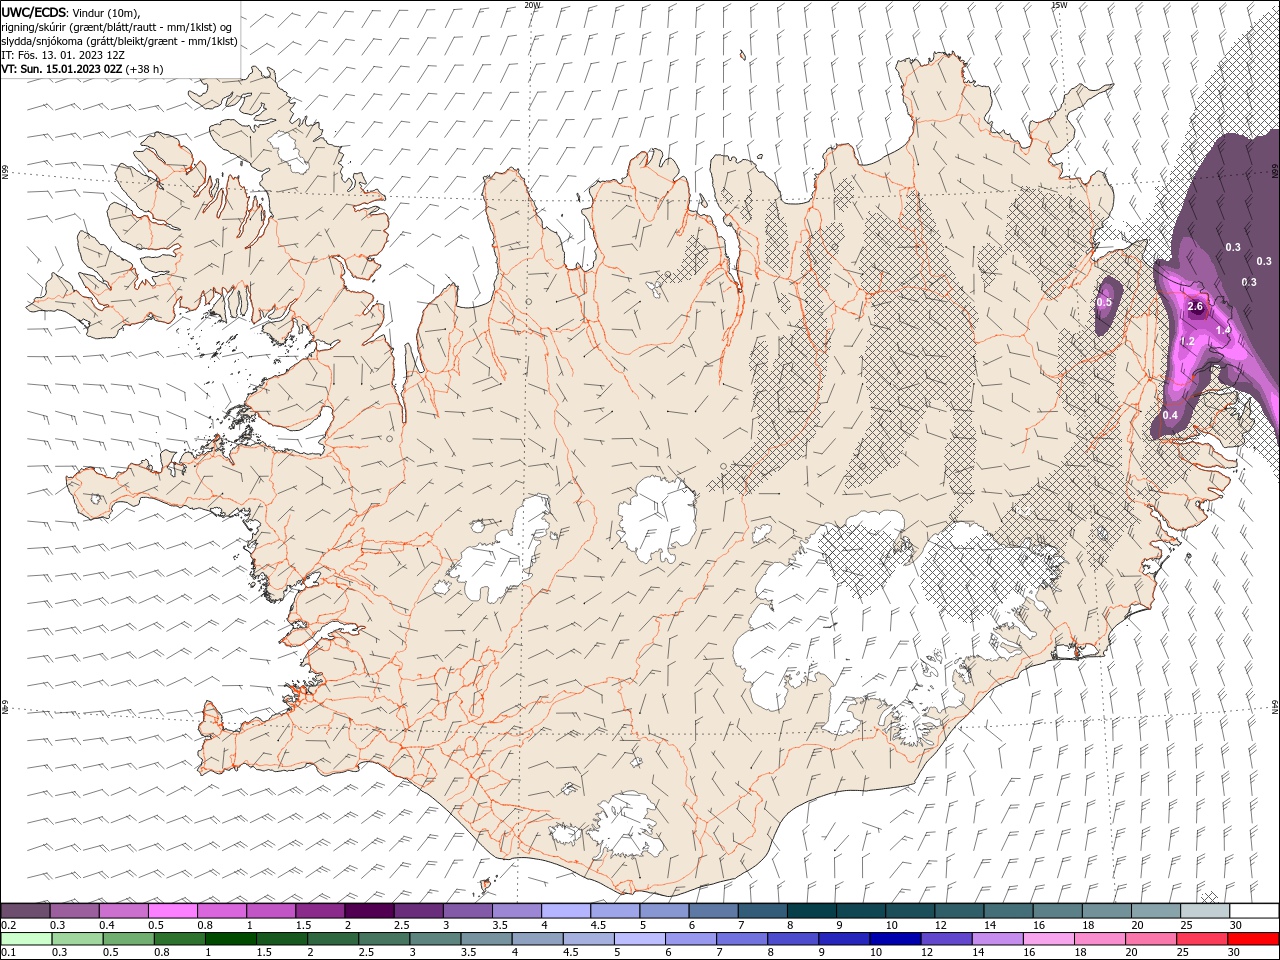
Task: Click the 2.6 snowfall peak value on the map
Action: pyautogui.click(x=1195, y=306)
